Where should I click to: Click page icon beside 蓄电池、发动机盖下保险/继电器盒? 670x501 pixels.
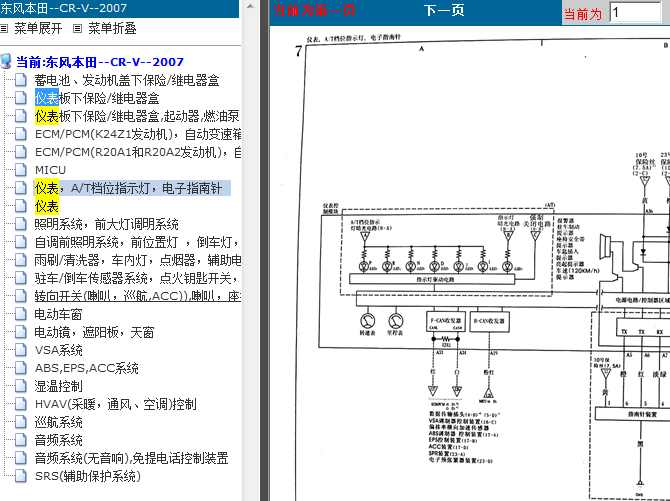[21, 80]
